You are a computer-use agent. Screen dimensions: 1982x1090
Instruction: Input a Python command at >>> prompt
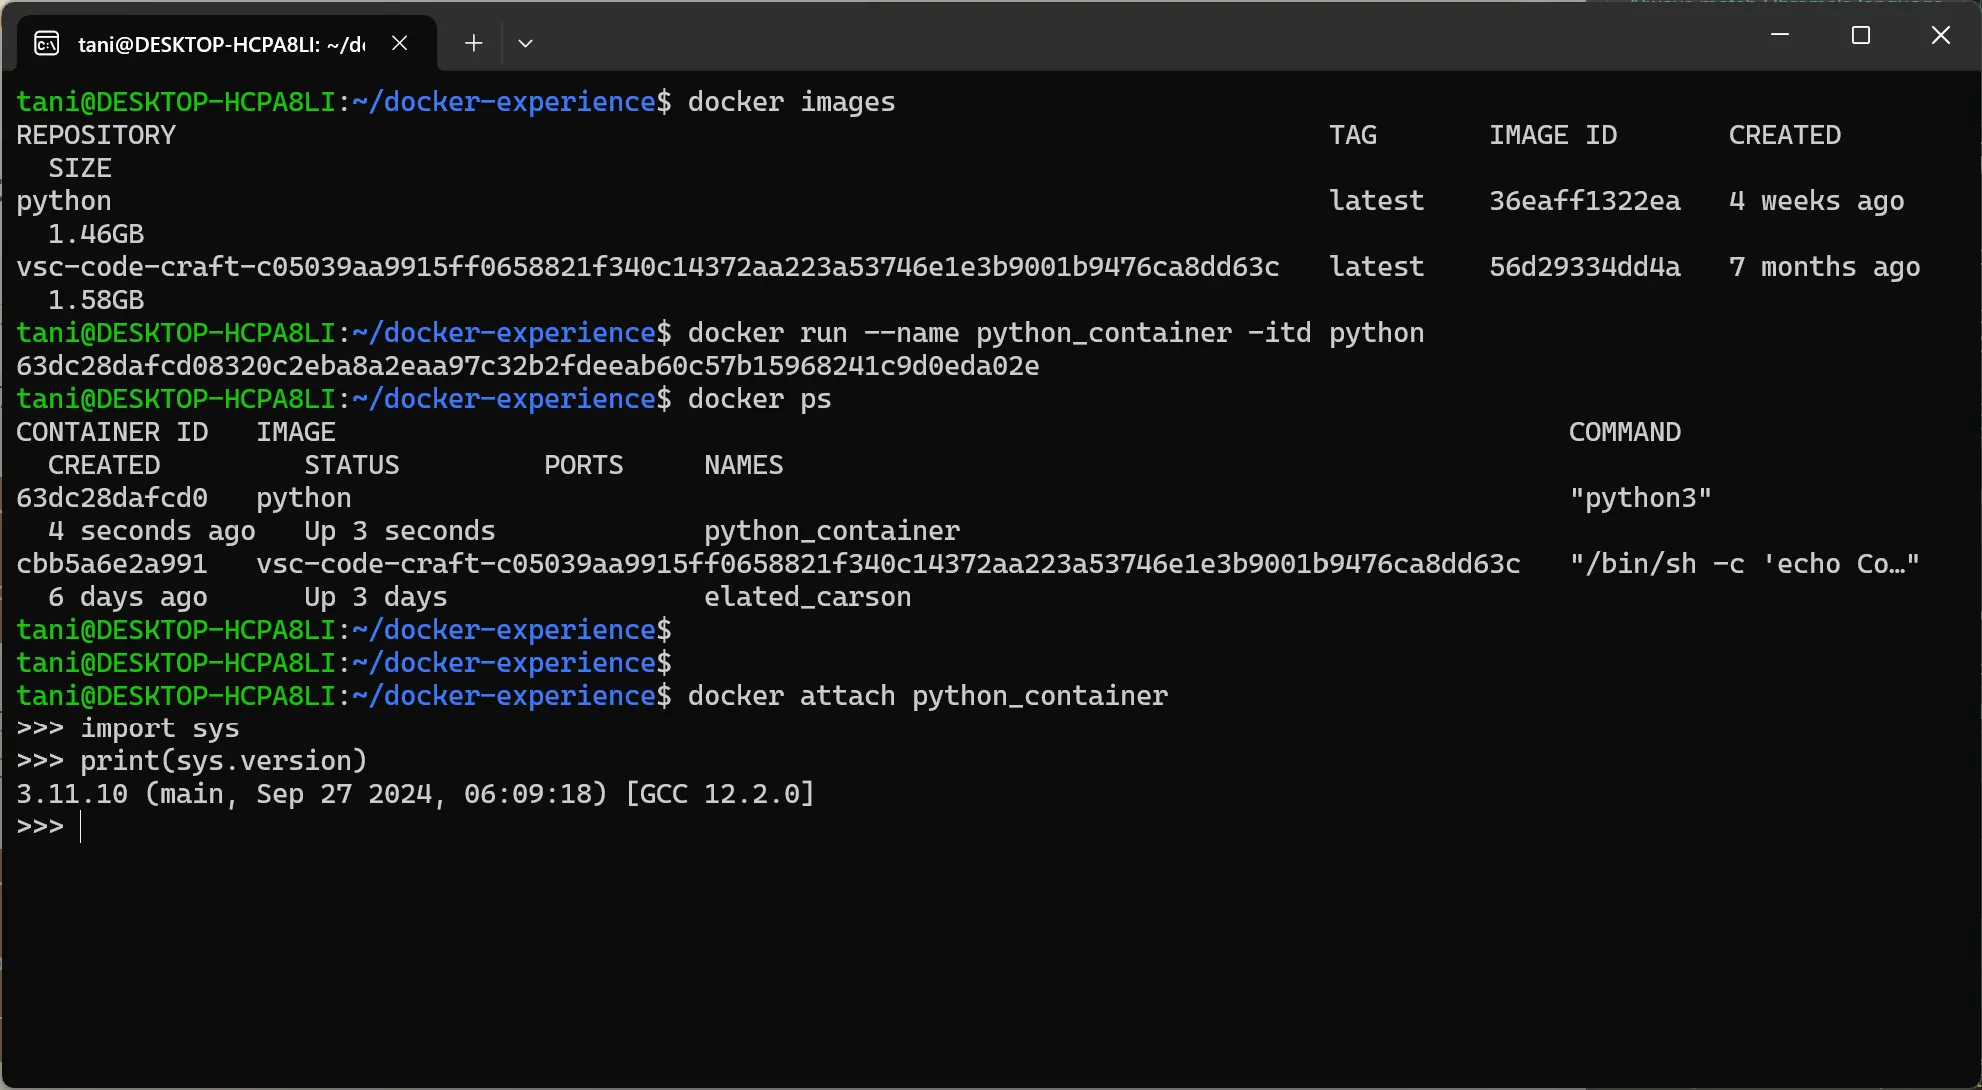tap(83, 826)
